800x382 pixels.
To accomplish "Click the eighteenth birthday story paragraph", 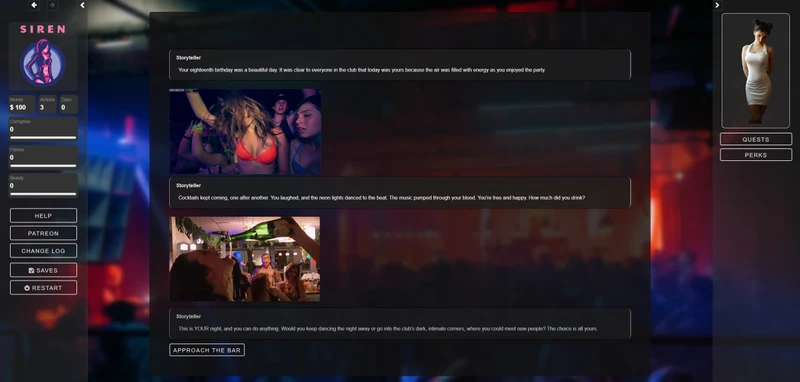I will pos(362,70).
